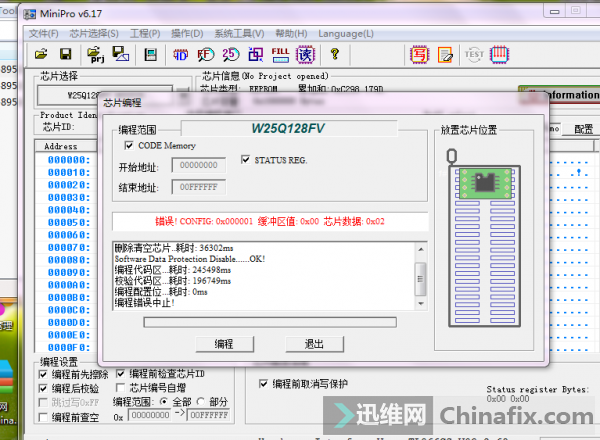Click the write chip (写) icon

click(x=419, y=55)
